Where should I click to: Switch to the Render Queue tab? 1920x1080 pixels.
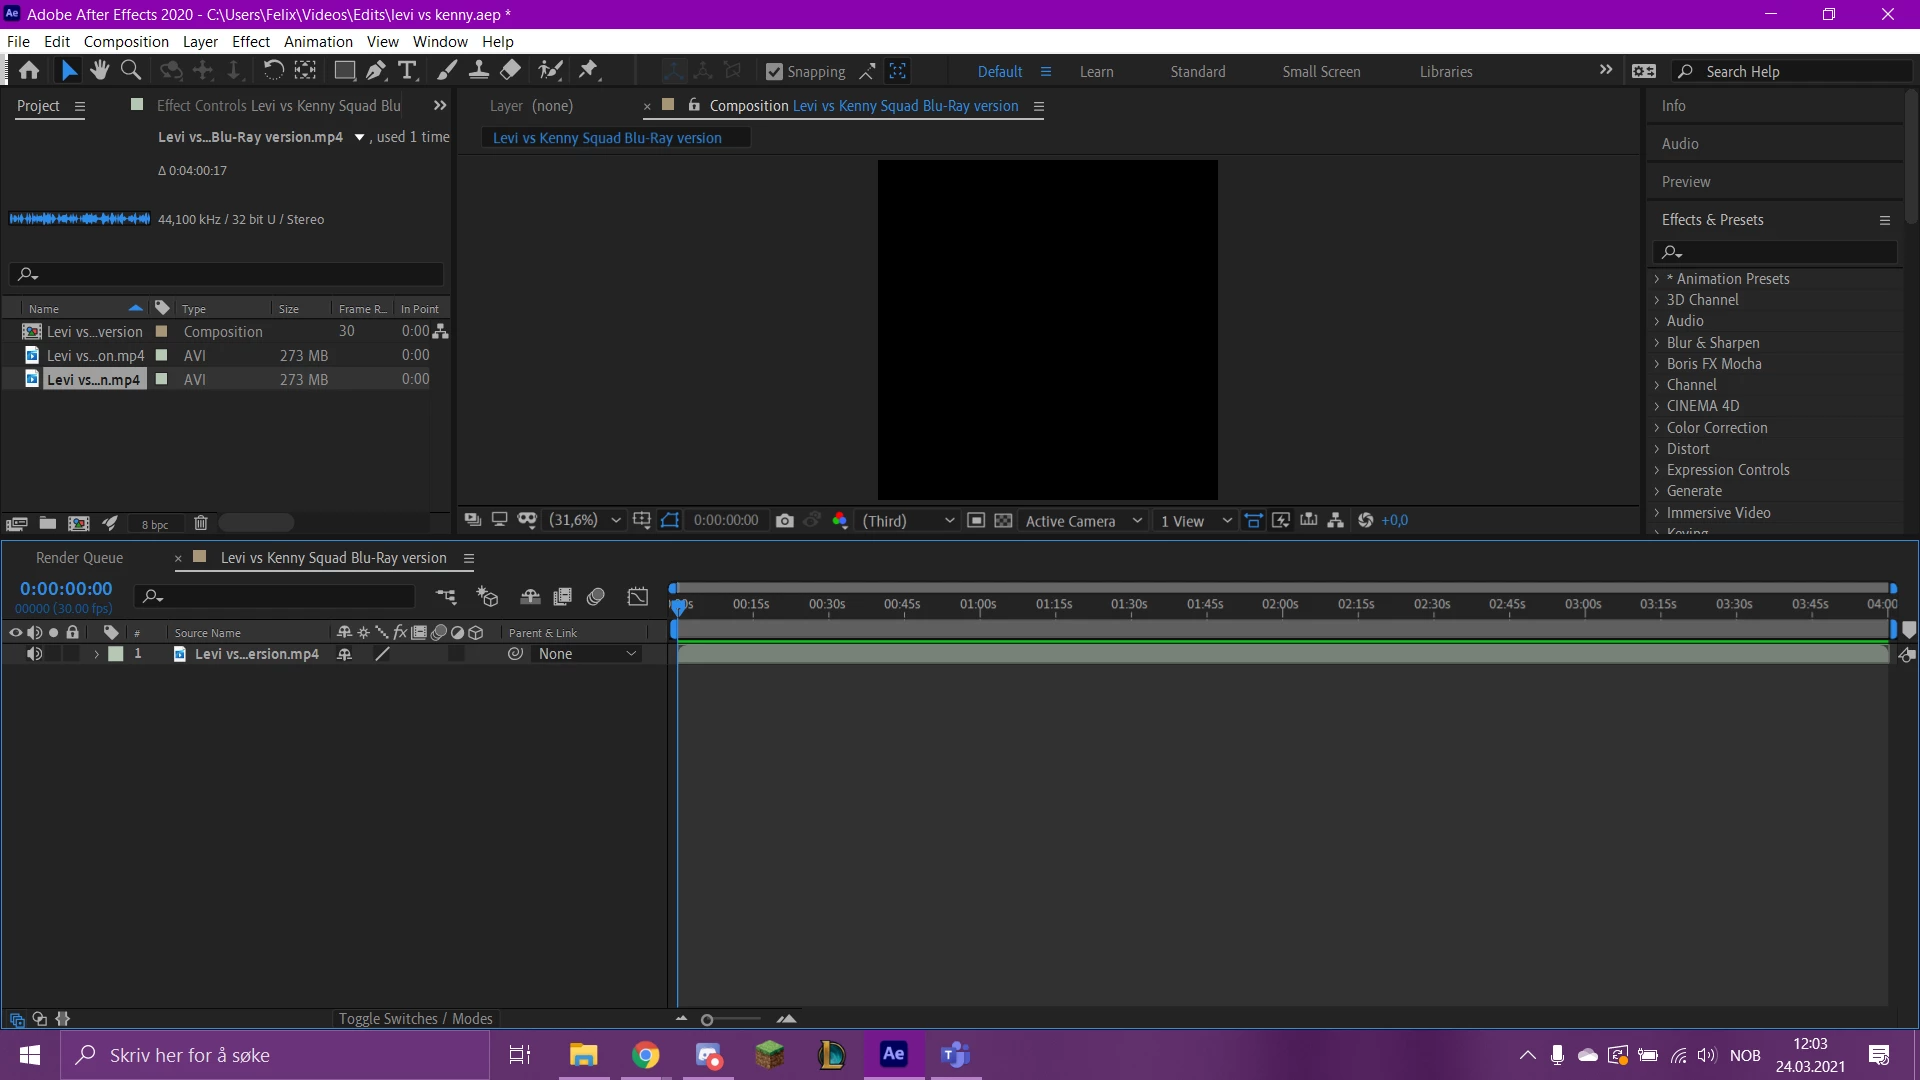coord(79,558)
